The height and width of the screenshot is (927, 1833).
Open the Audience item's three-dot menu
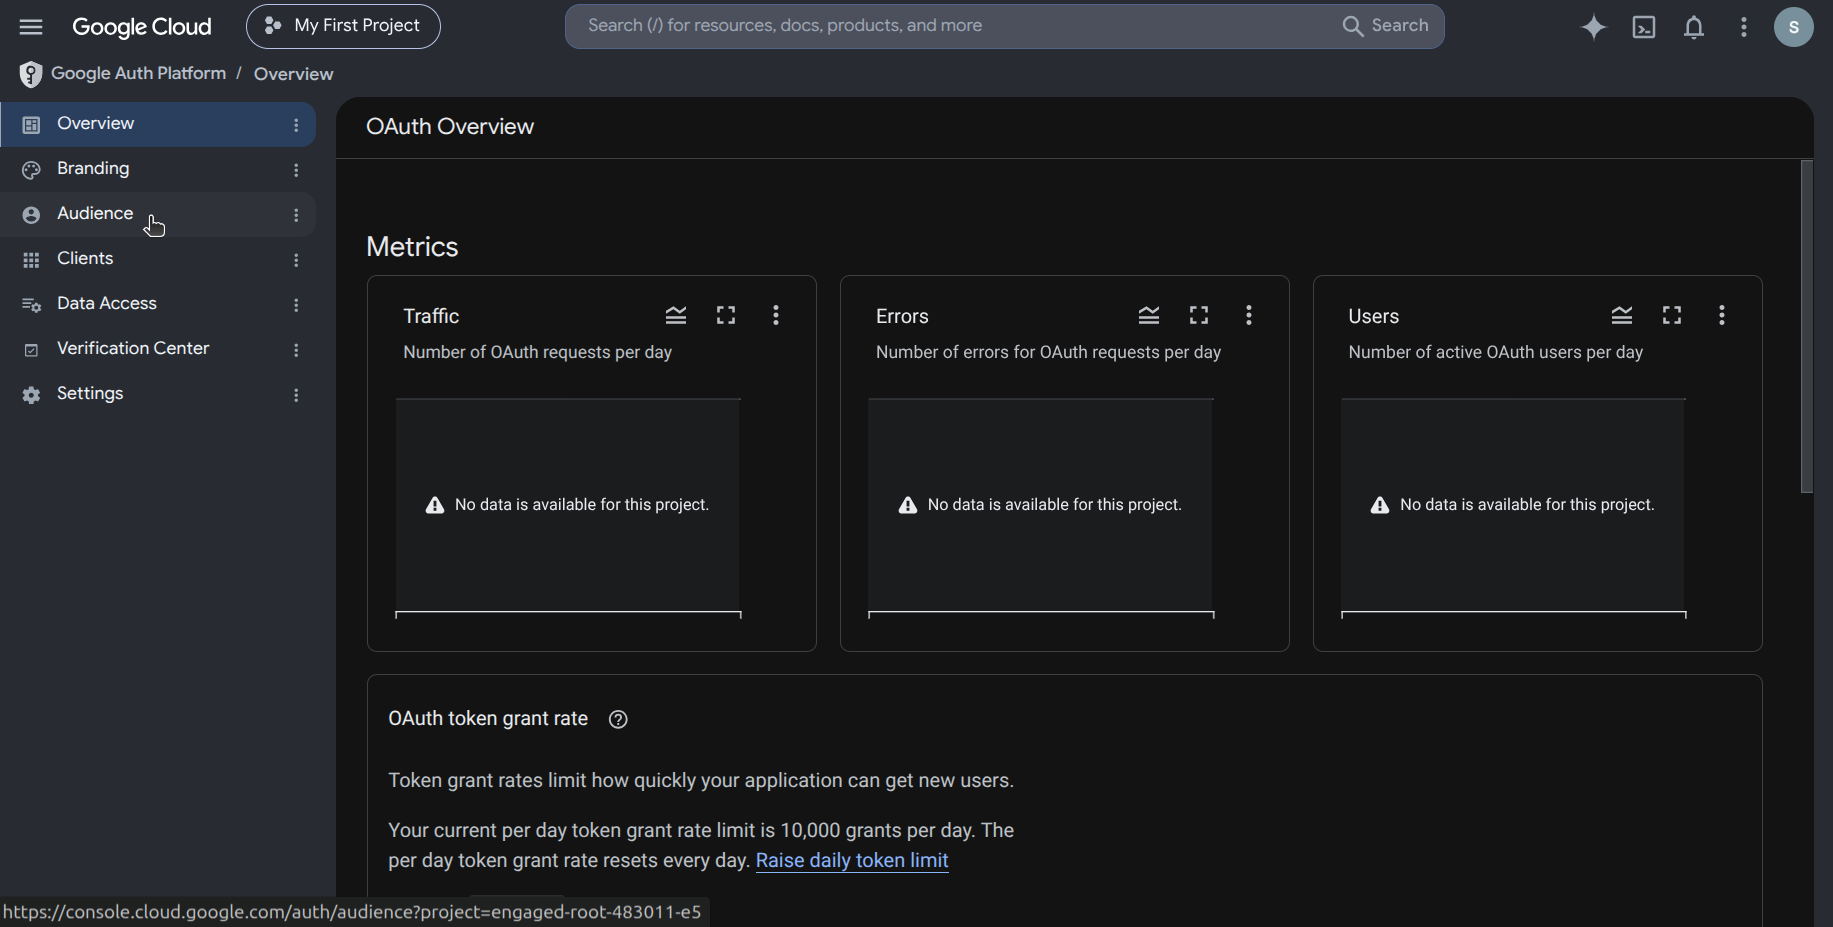pyautogui.click(x=296, y=215)
